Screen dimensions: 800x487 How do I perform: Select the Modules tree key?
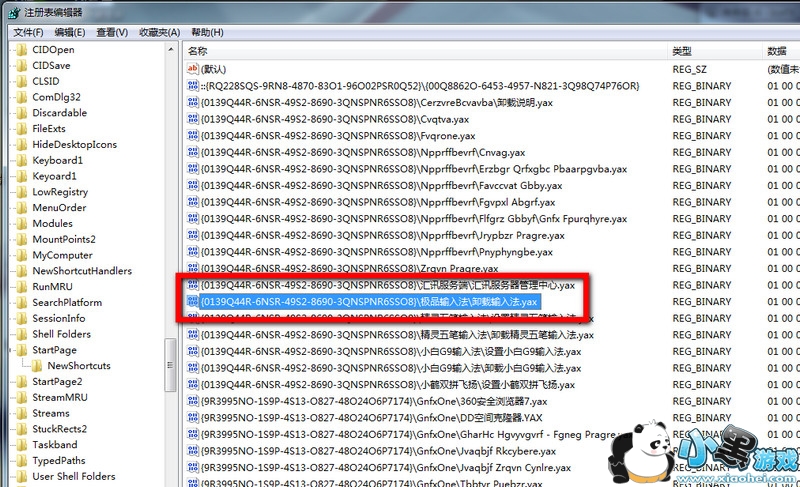click(x=53, y=224)
